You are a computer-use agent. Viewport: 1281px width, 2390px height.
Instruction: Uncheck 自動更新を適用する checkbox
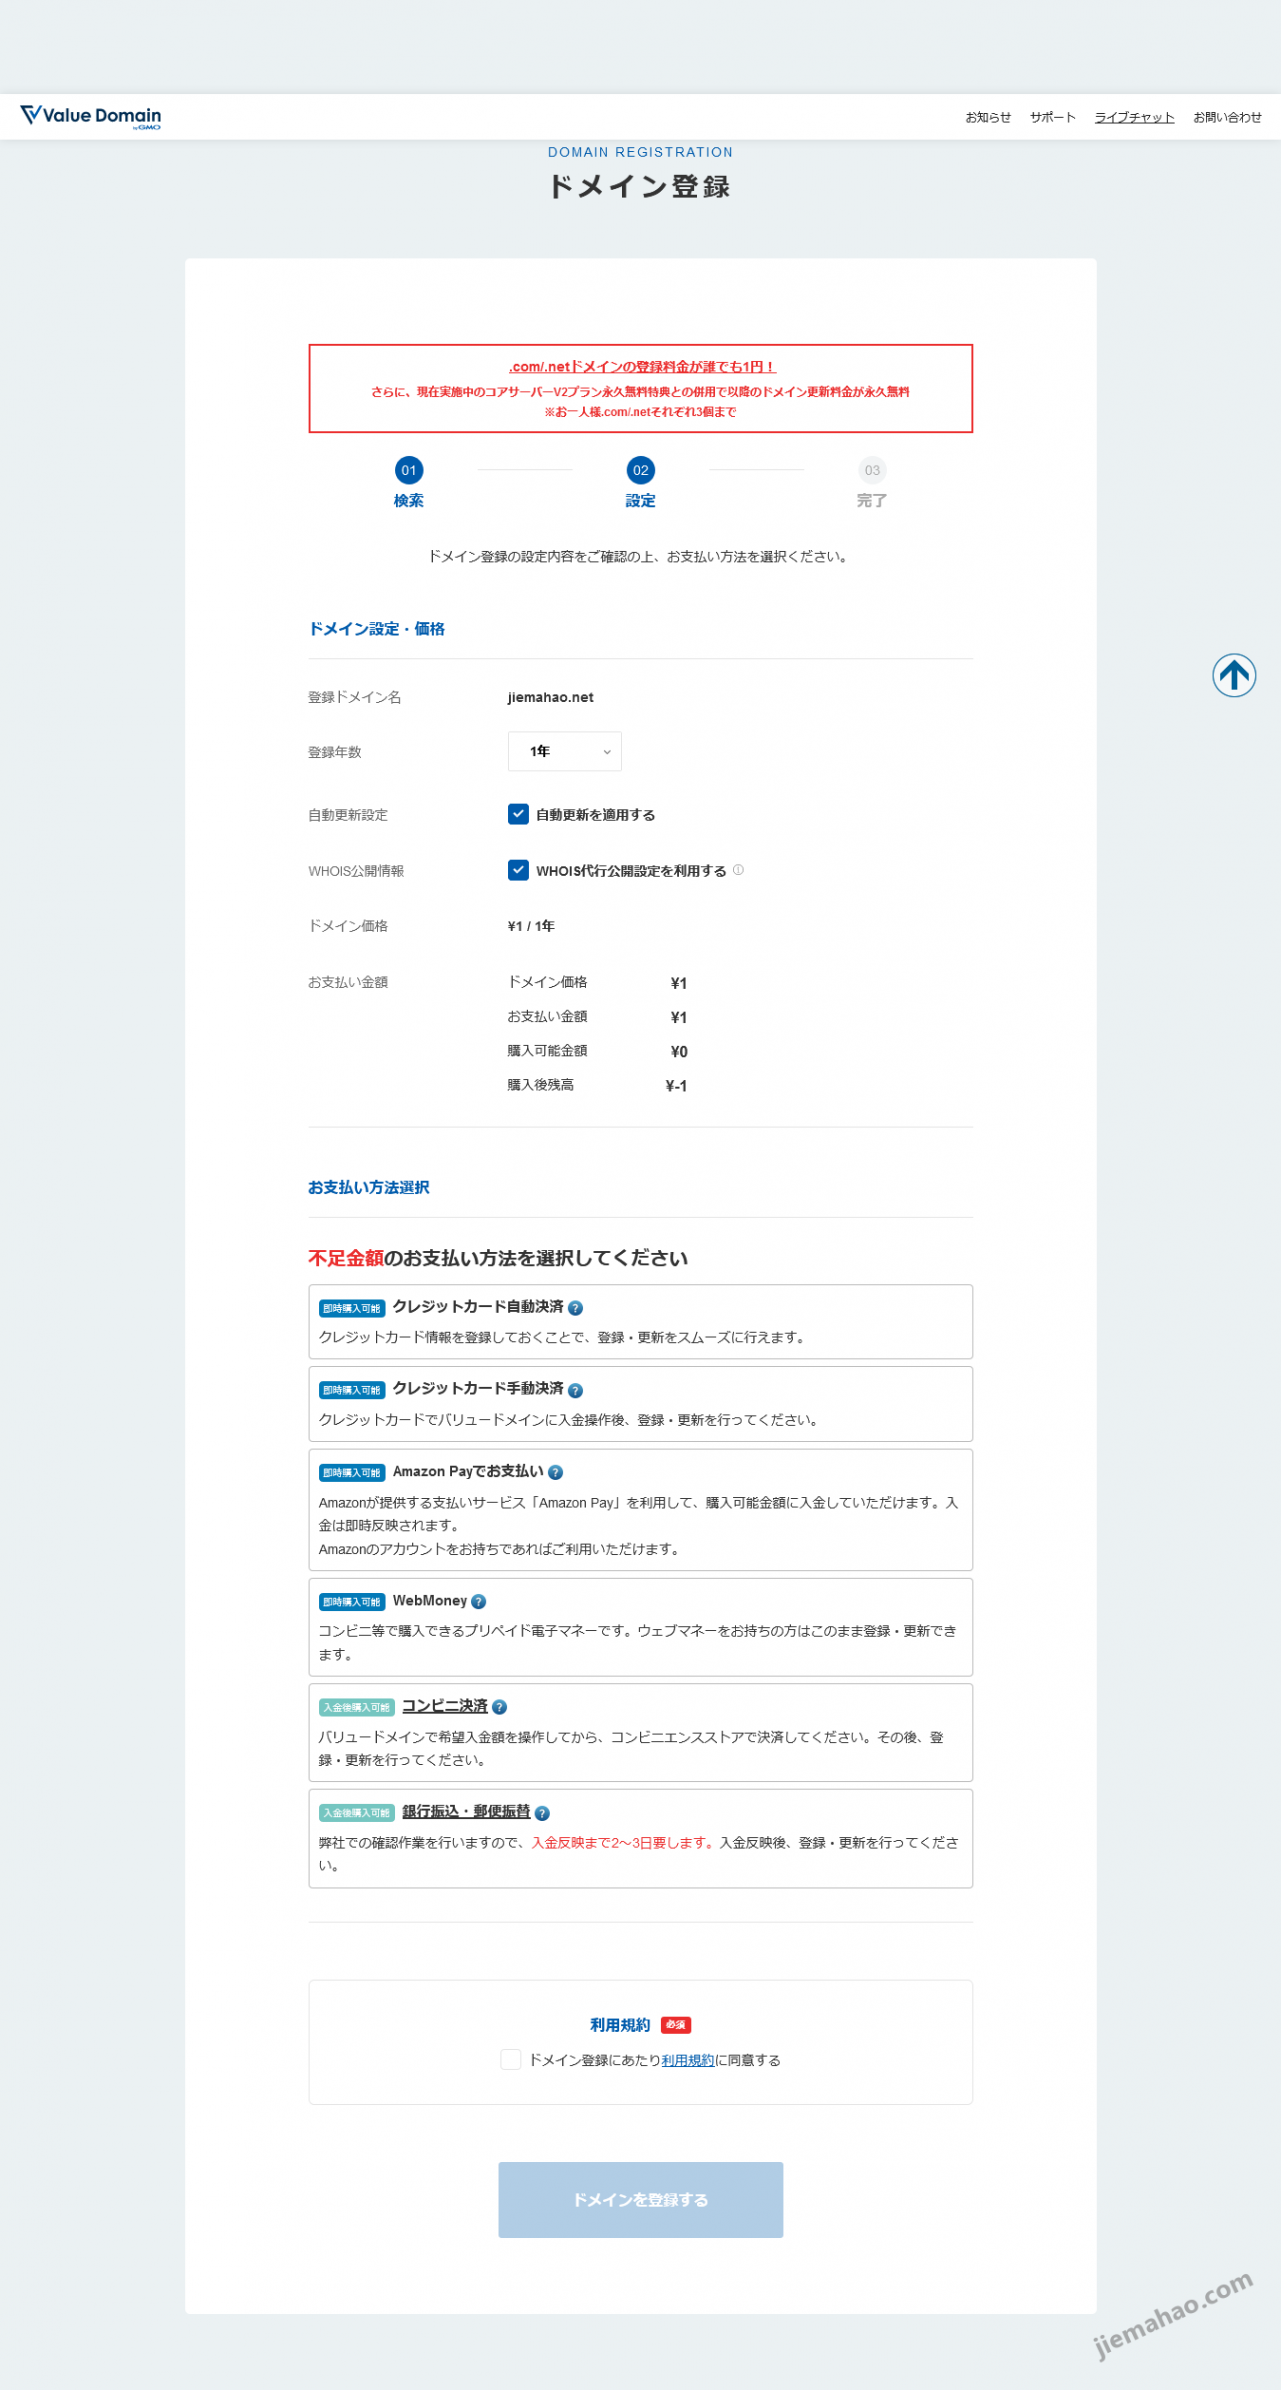point(518,814)
